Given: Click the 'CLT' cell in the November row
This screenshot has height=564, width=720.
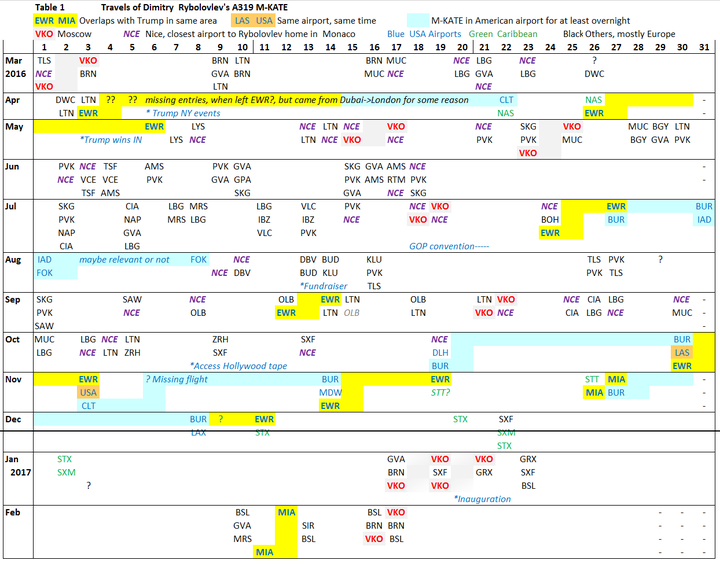Looking at the screenshot, I should click(x=88, y=406).
